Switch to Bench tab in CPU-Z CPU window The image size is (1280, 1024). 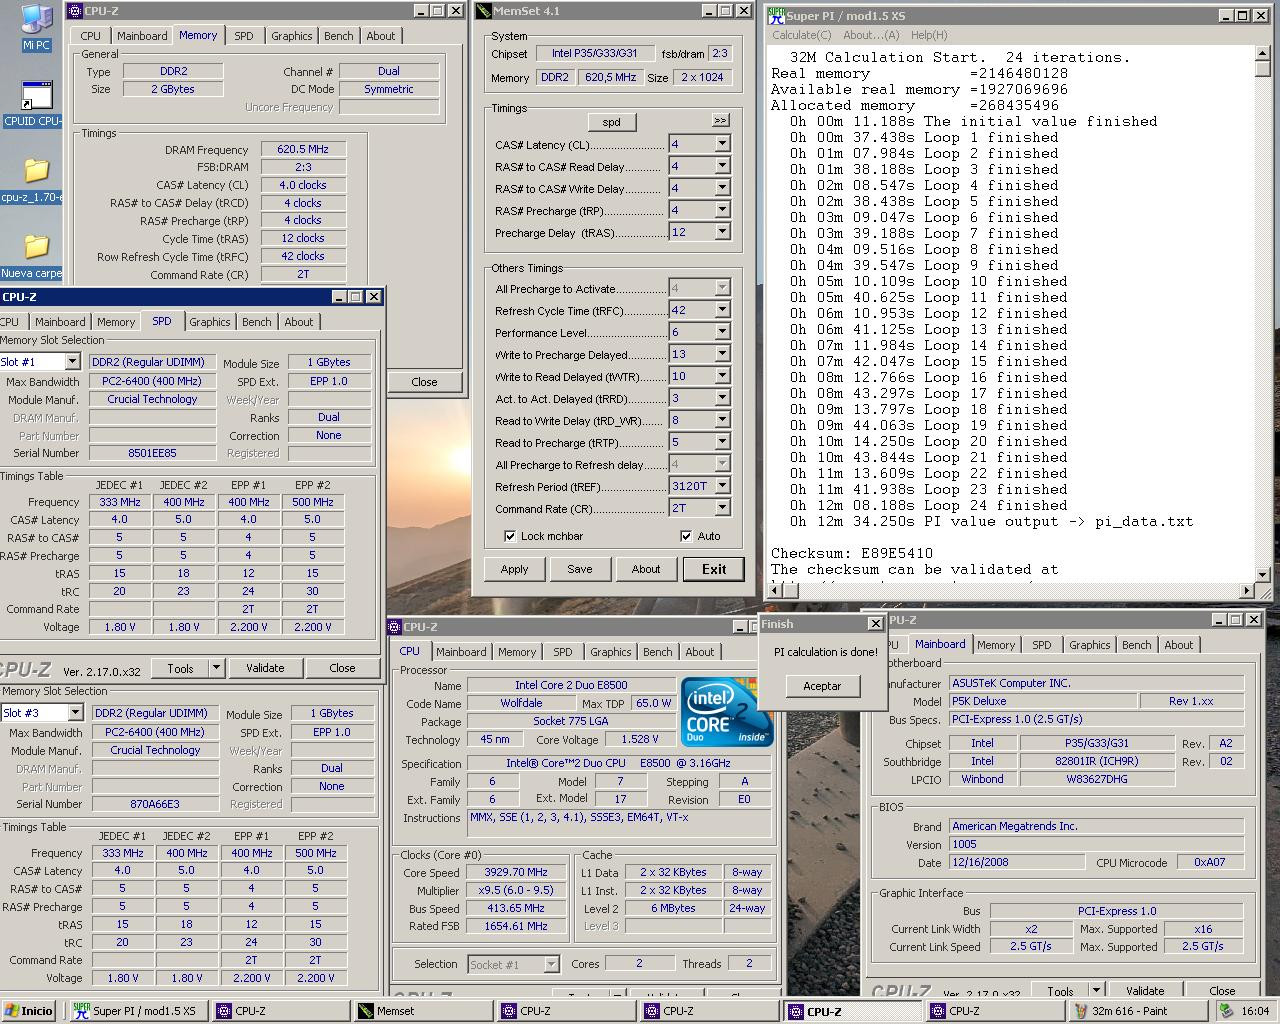657,652
